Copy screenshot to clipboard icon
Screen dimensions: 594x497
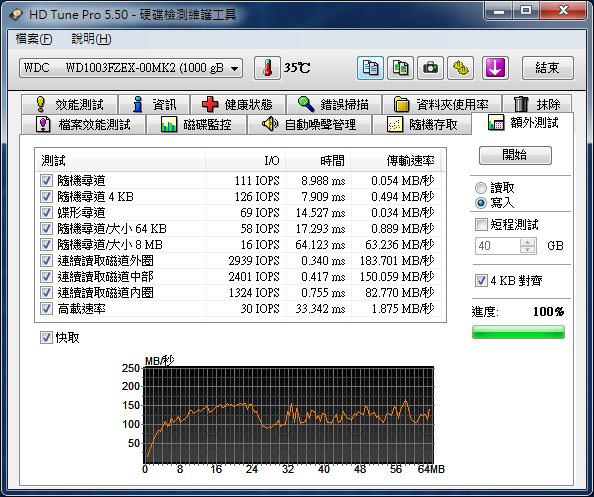coord(400,68)
